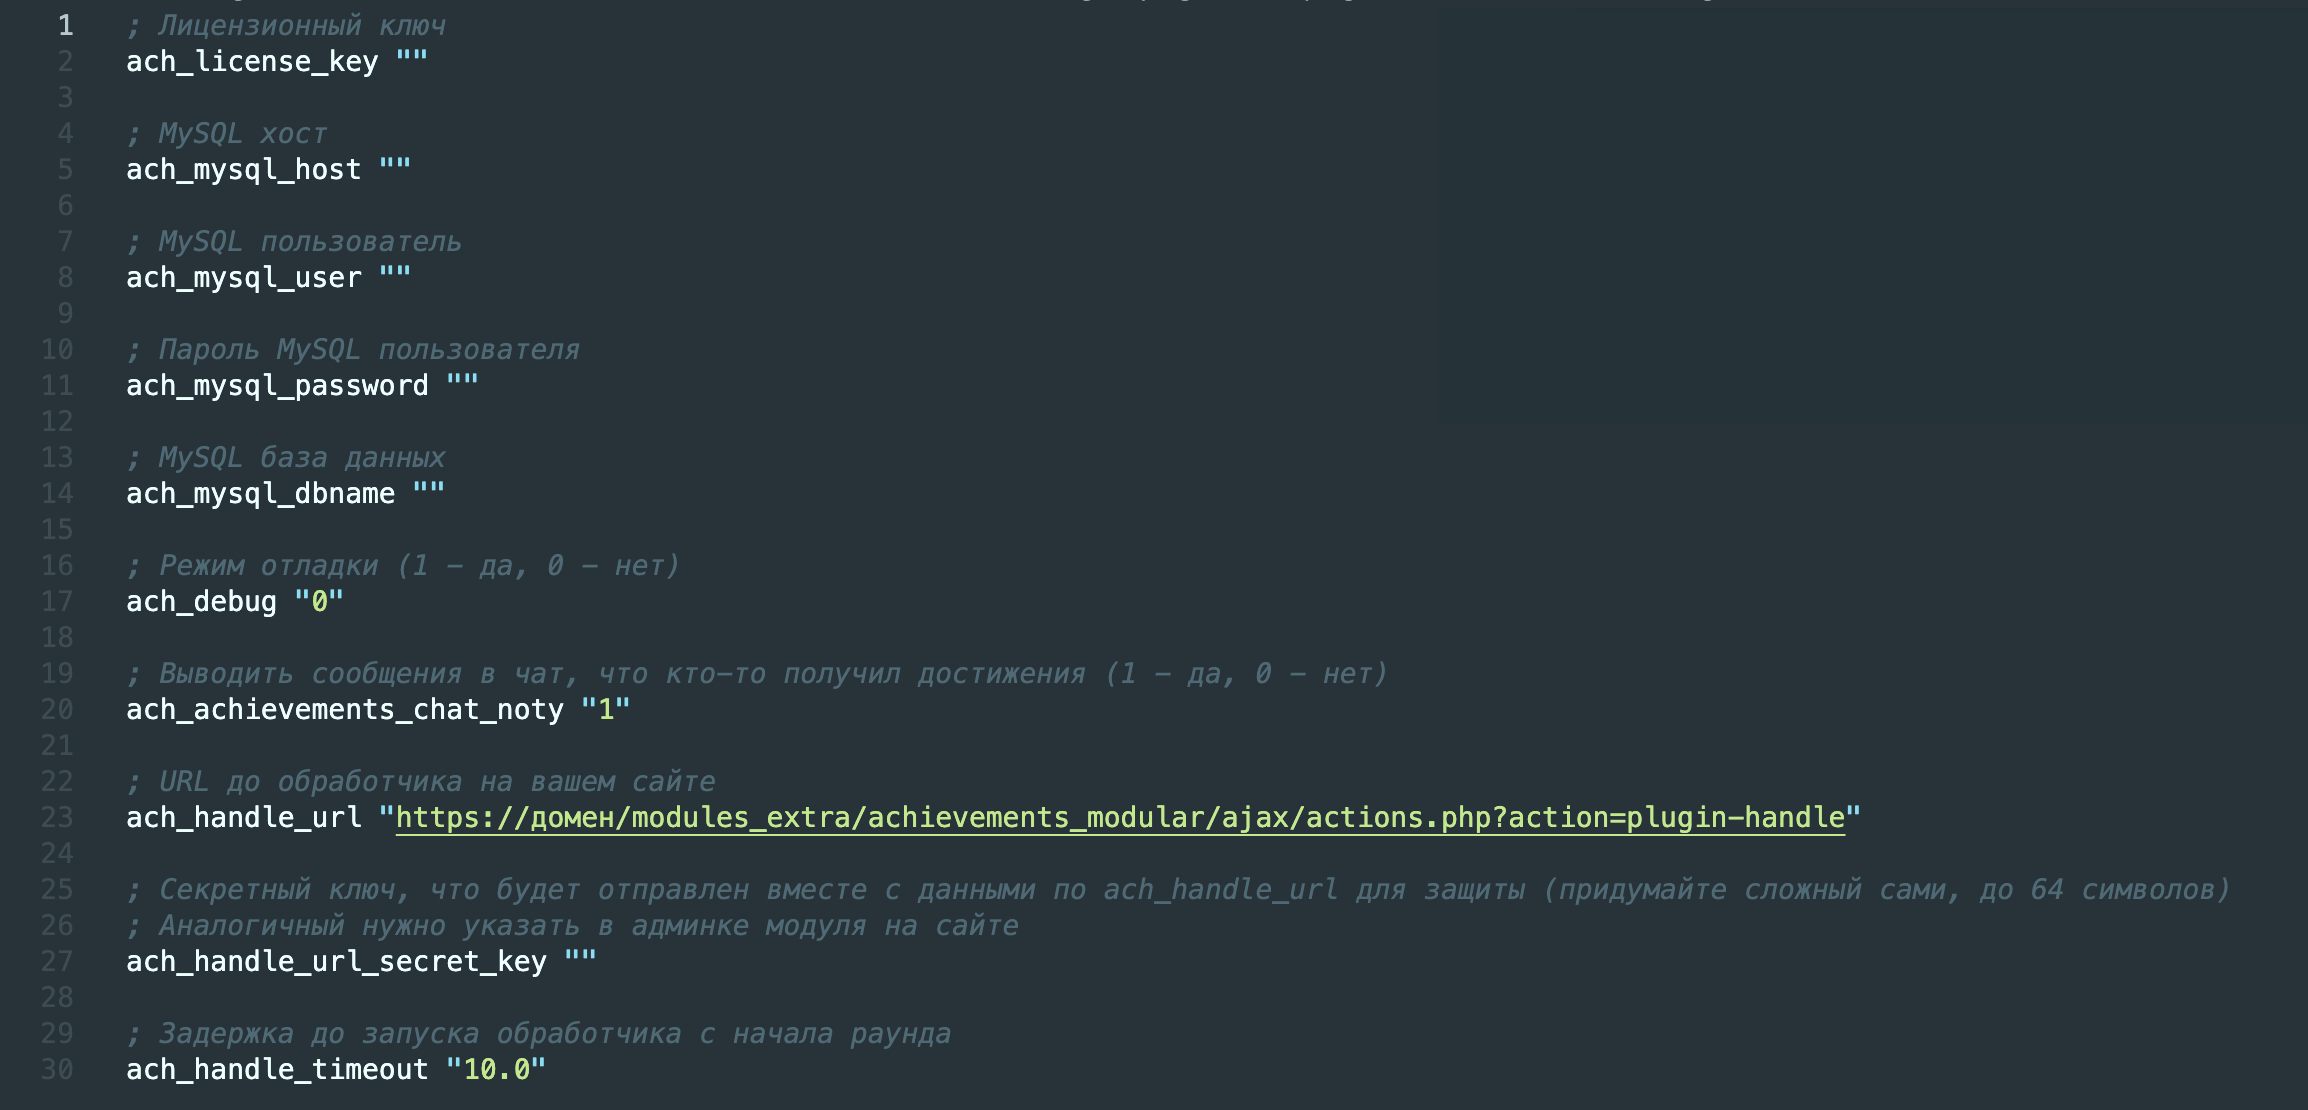Viewport: 2308px width, 1110px height.
Task: Click line number 30 in gutter
Action: click(57, 1070)
